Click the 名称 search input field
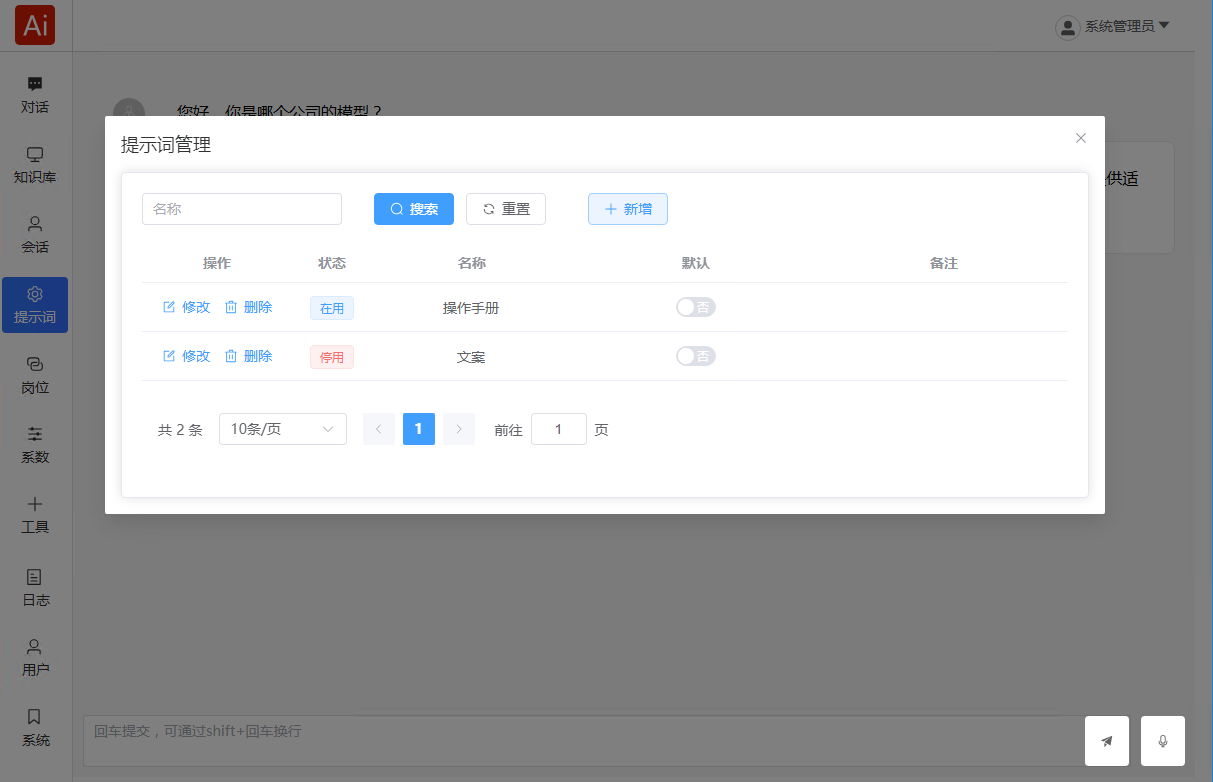 pyautogui.click(x=241, y=209)
